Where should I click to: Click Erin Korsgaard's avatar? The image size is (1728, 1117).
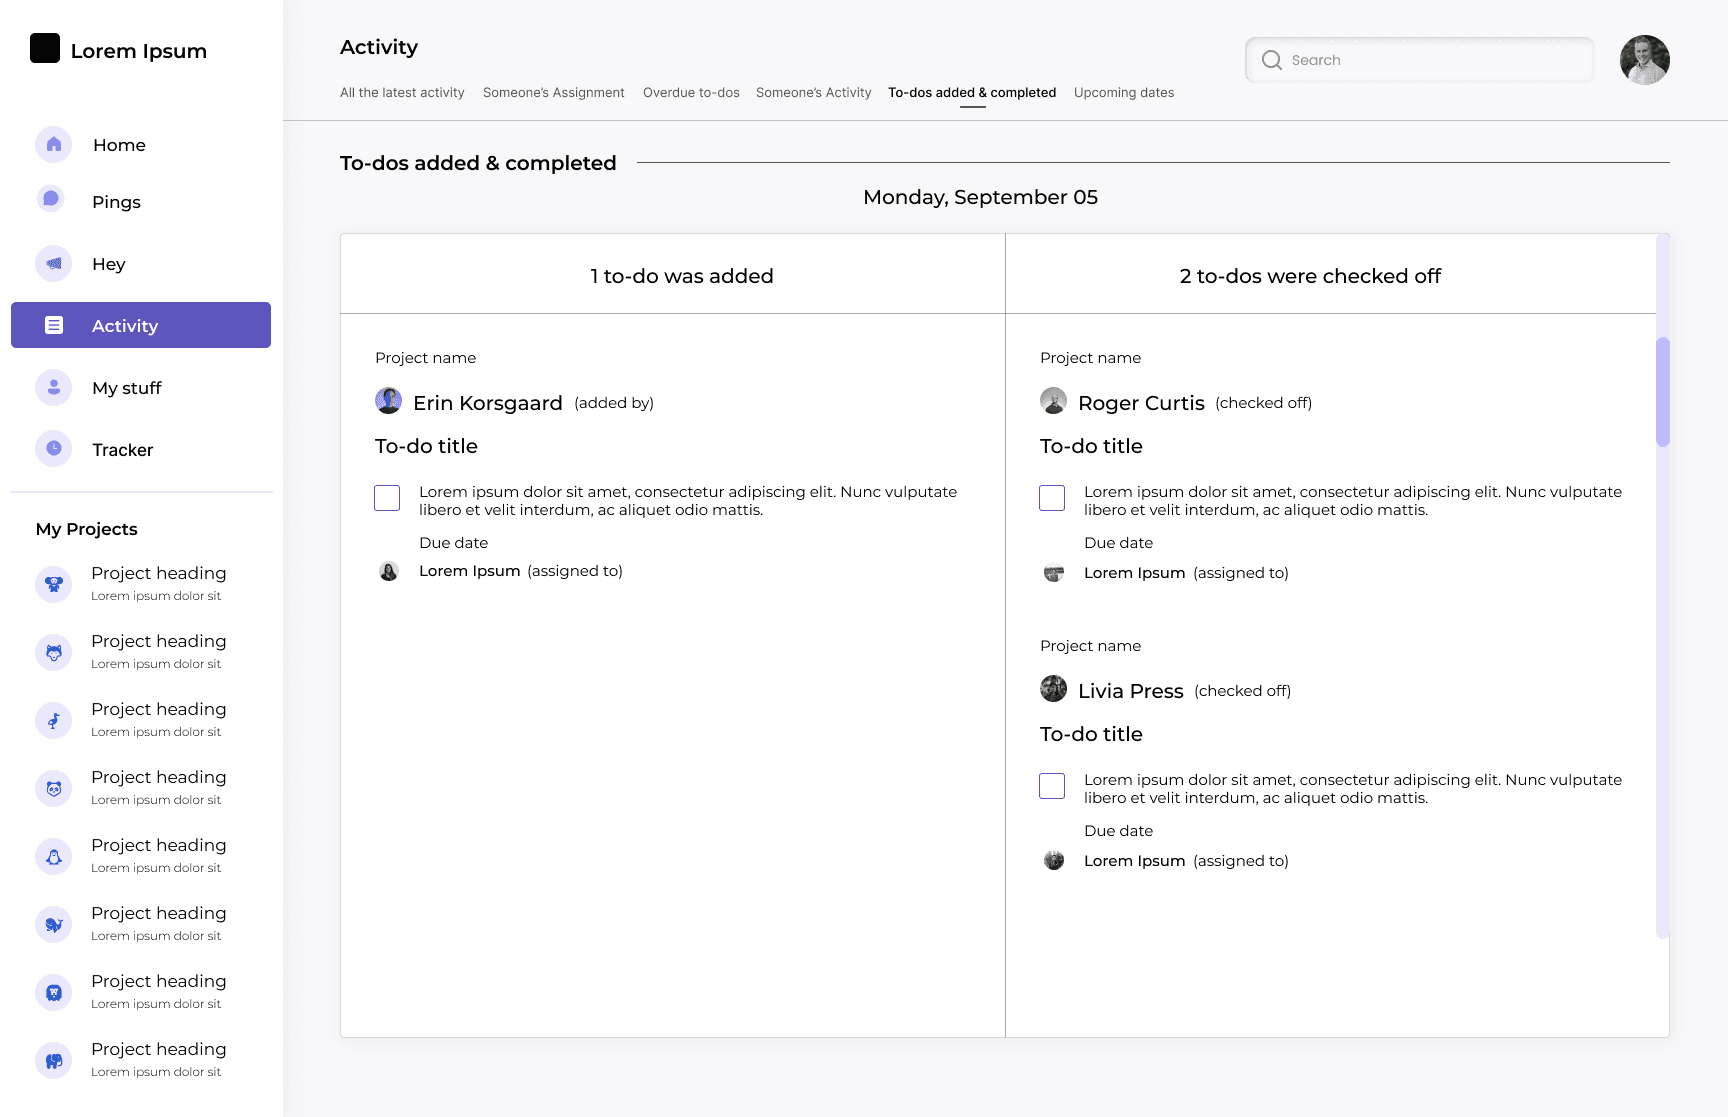coord(388,401)
